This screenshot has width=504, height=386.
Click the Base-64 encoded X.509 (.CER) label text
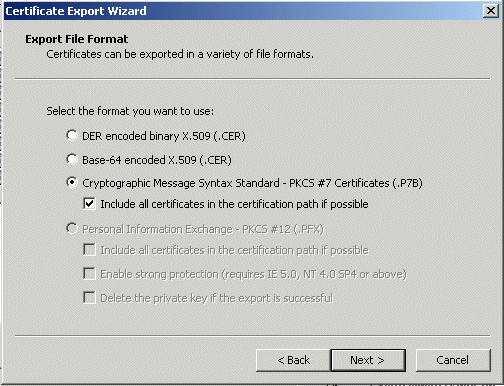click(x=157, y=160)
